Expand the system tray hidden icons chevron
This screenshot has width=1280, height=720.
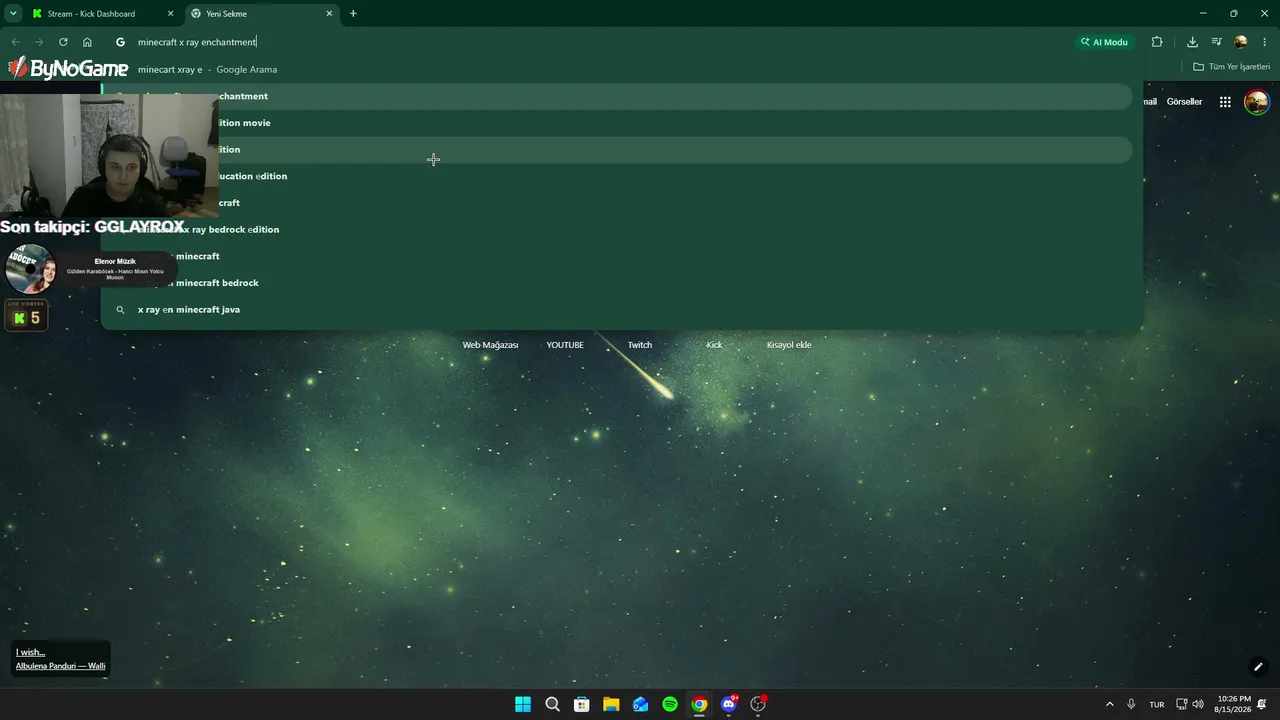click(1109, 704)
